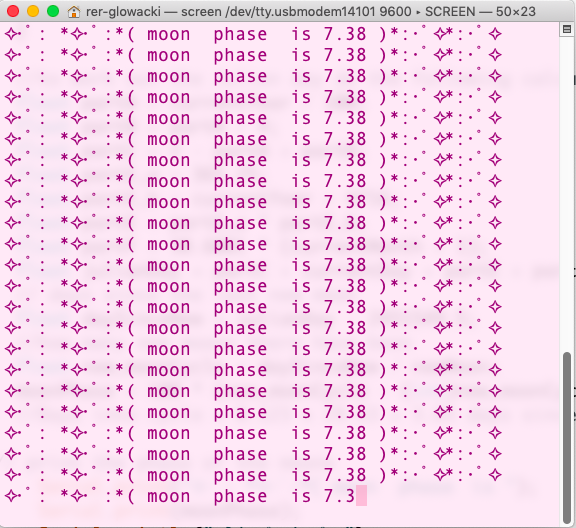Click "7.38" on the topmost output line
The image size is (576, 528).
(345, 34)
